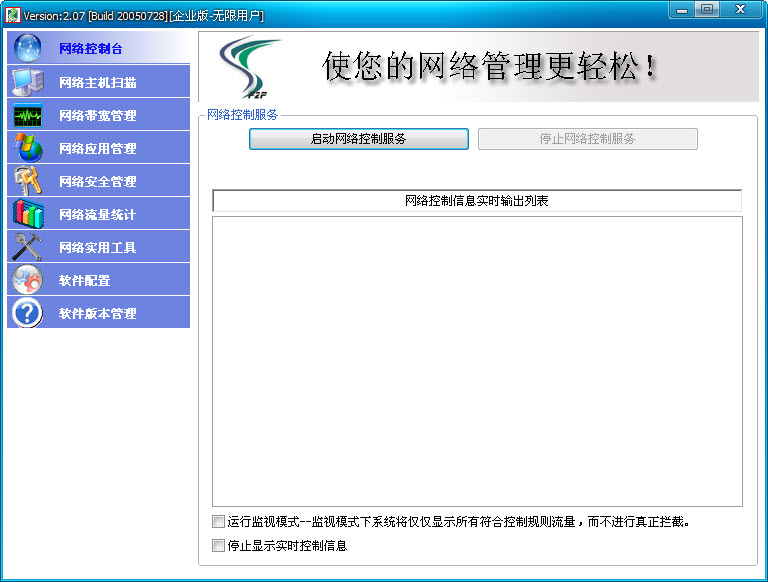
Task: Click the gear icon for 软件配置
Action: tap(27, 280)
